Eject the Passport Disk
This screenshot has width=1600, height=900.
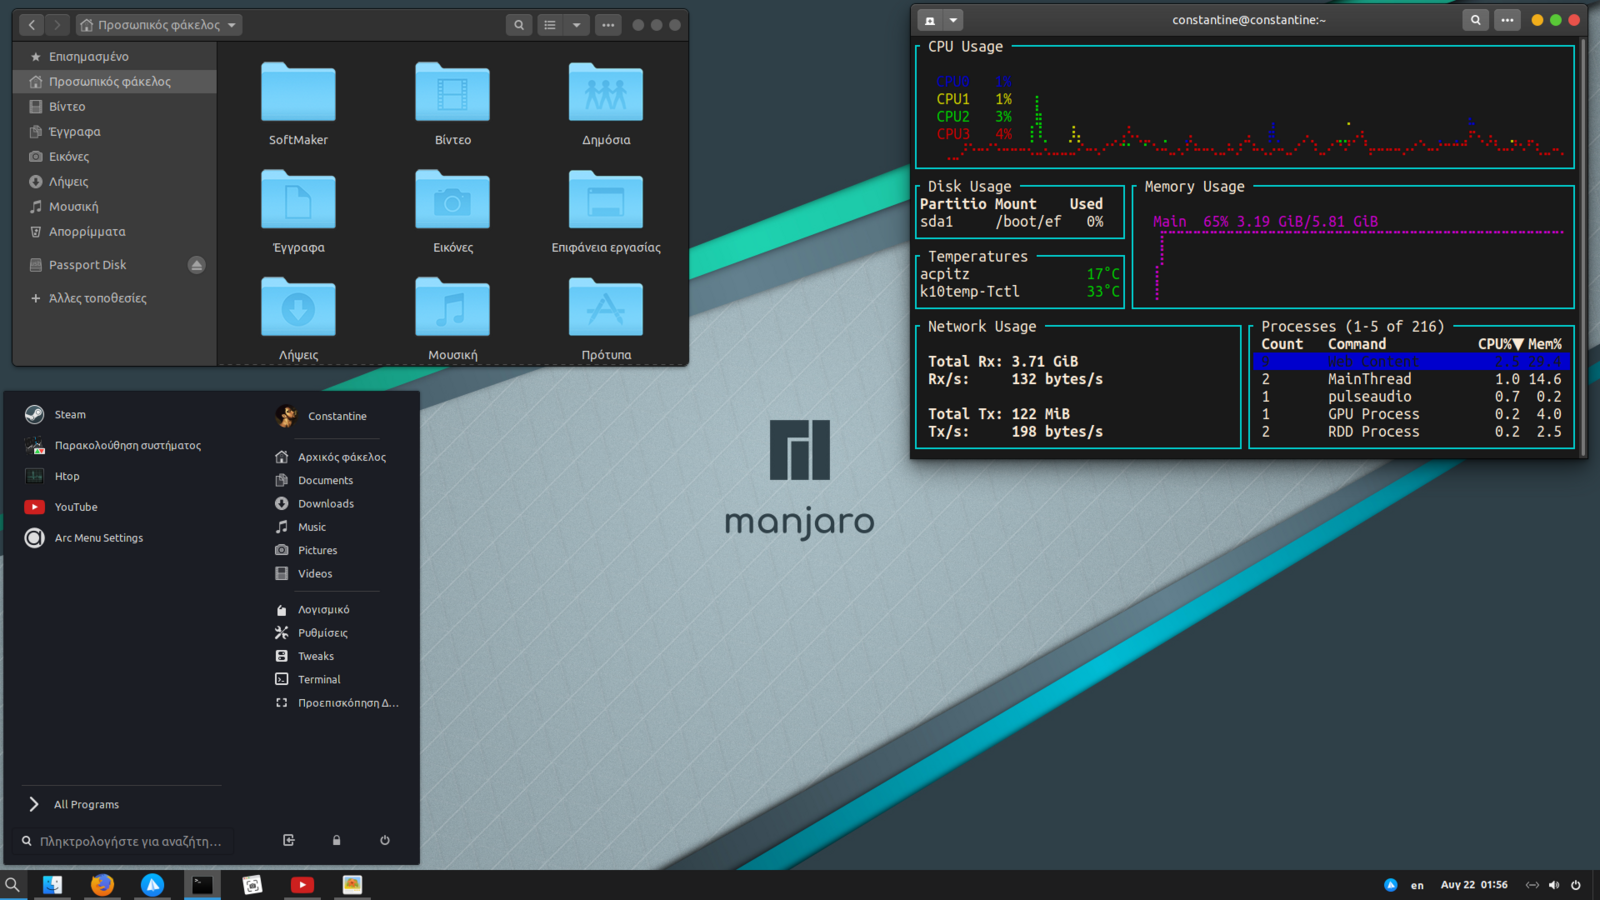[x=197, y=265]
